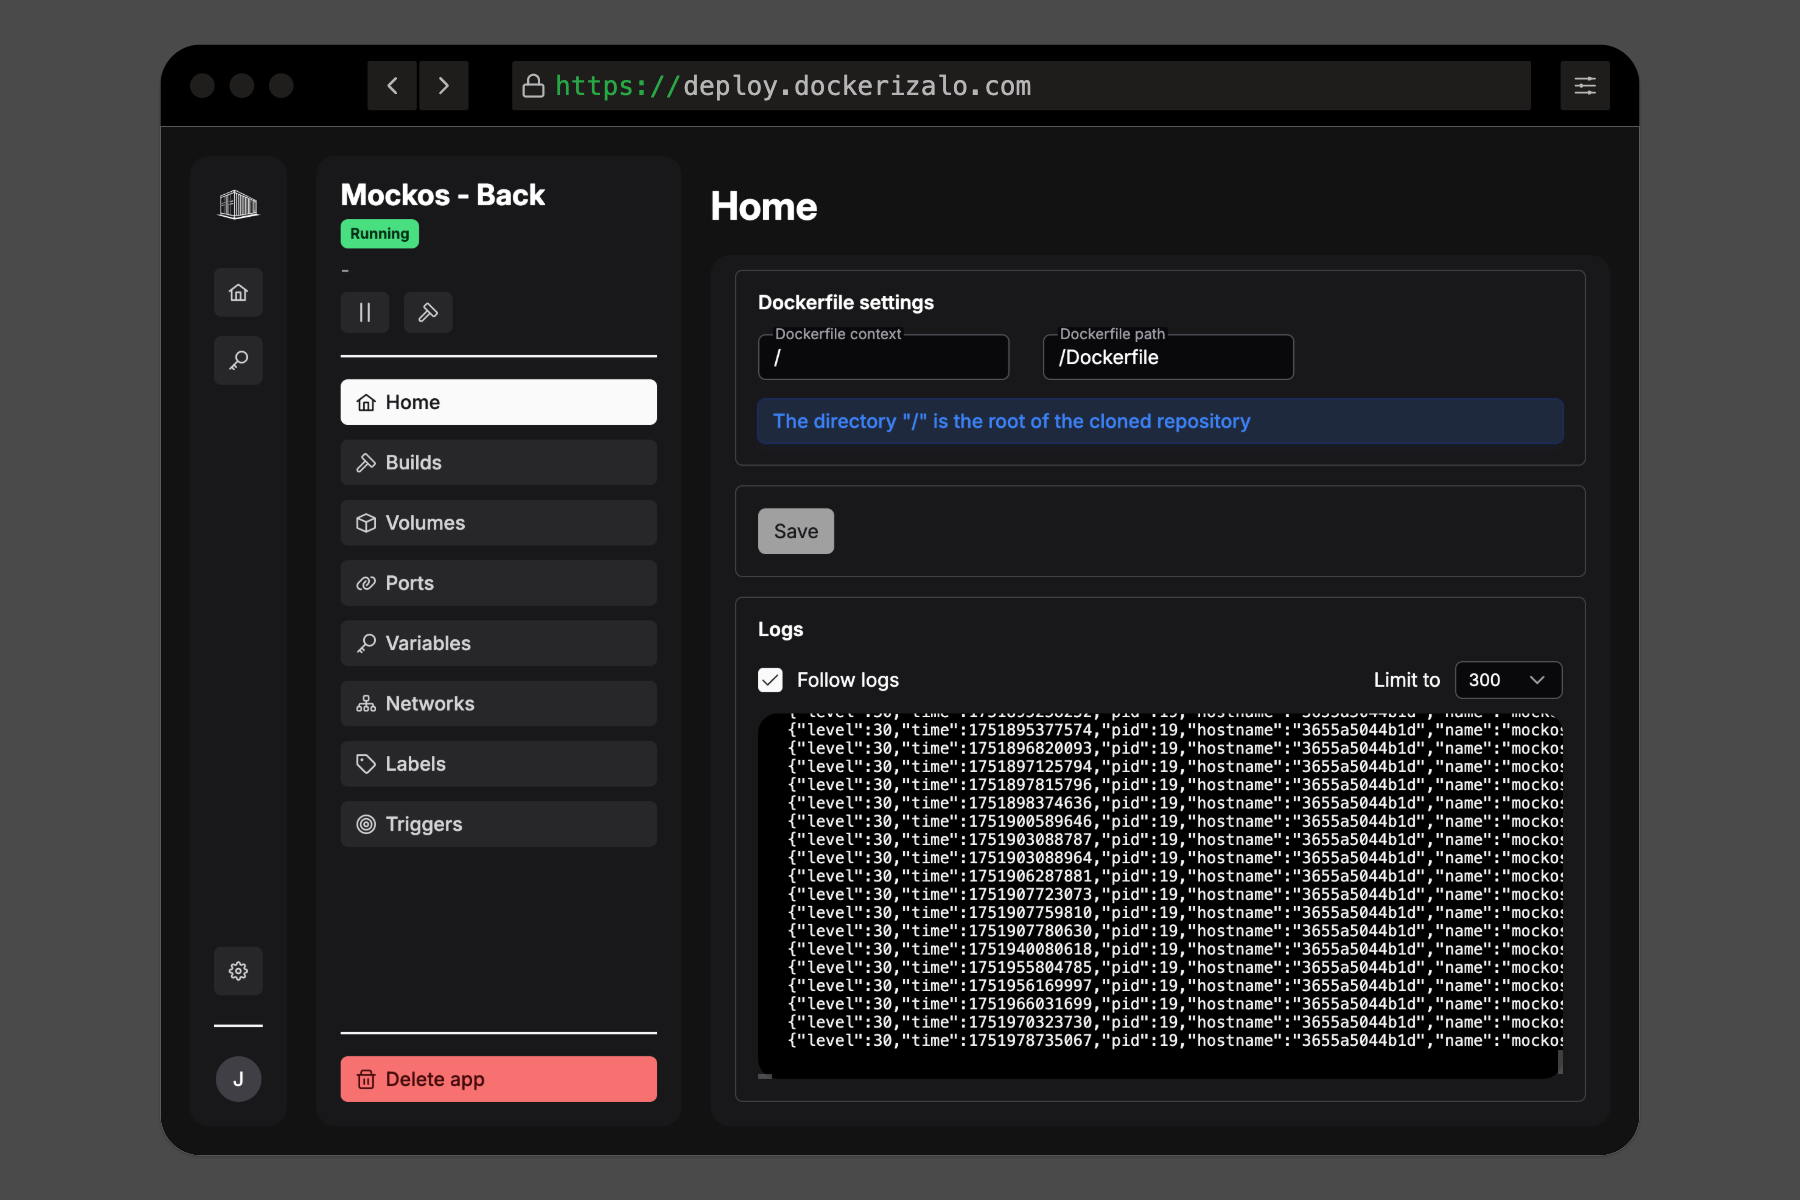The image size is (1800, 1200).
Task: Click the user avatar labeled J
Action: coord(238,1079)
